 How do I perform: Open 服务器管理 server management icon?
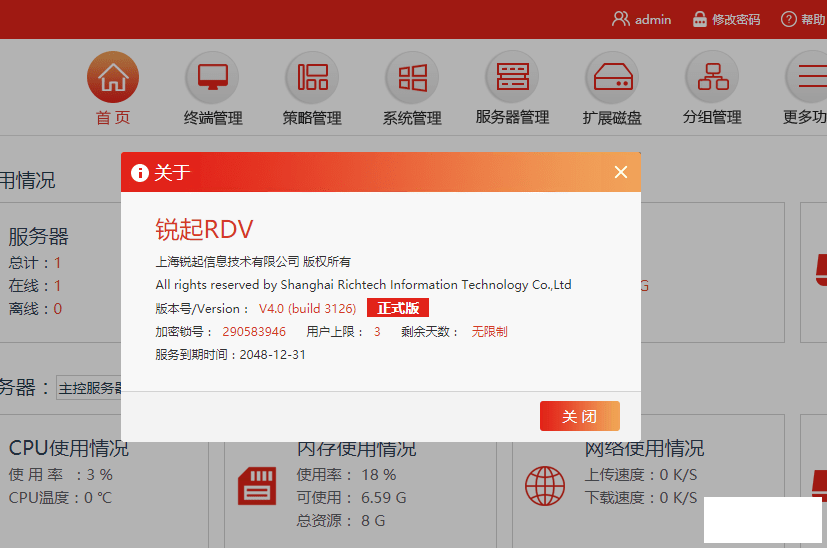click(x=512, y=77)
